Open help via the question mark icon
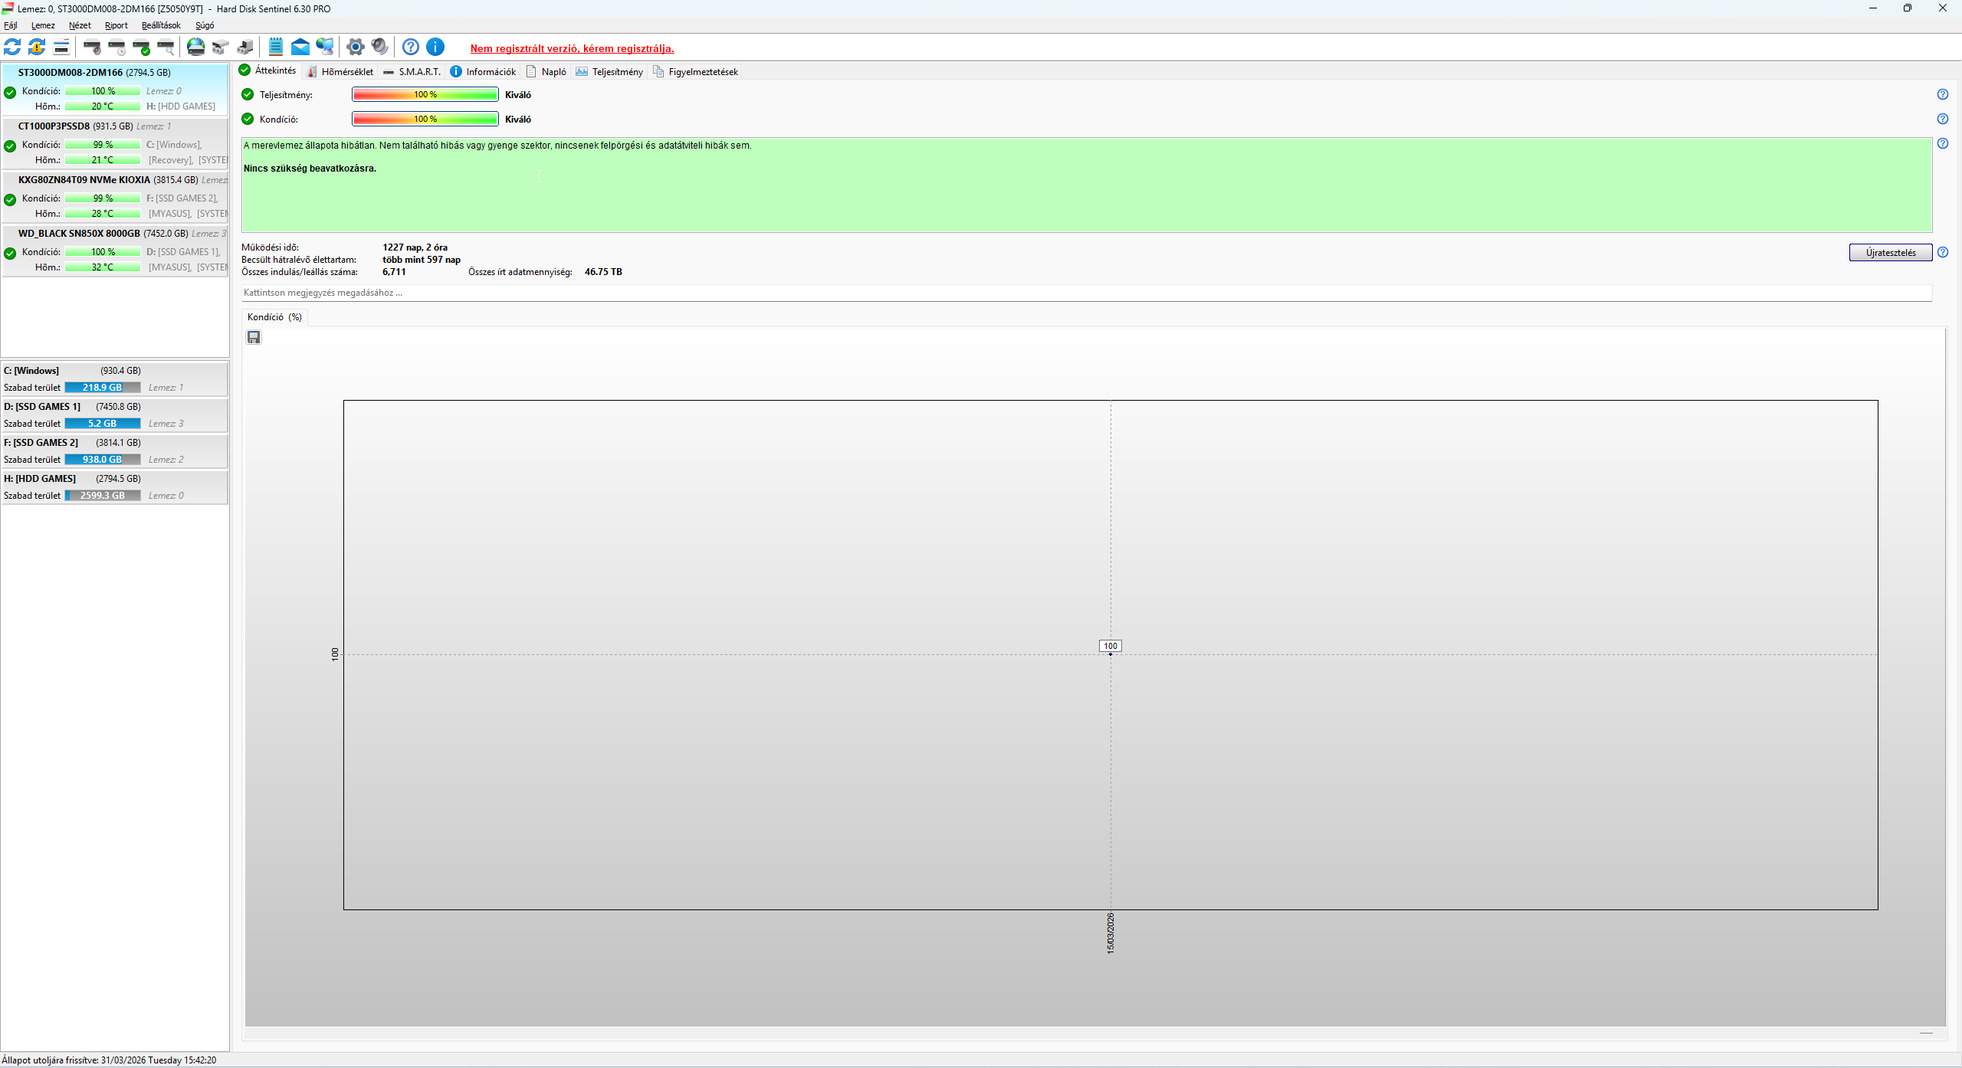The image size is (1962, 1068). pyautogui.click(x=410, y=47)
